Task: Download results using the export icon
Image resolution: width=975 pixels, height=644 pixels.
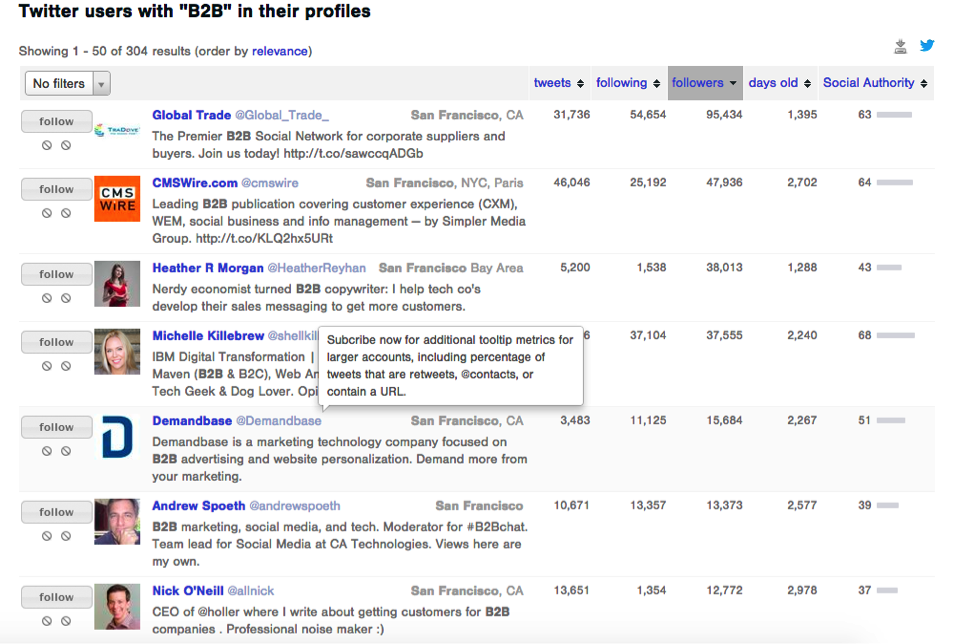Action: click(x=900, y=47)
